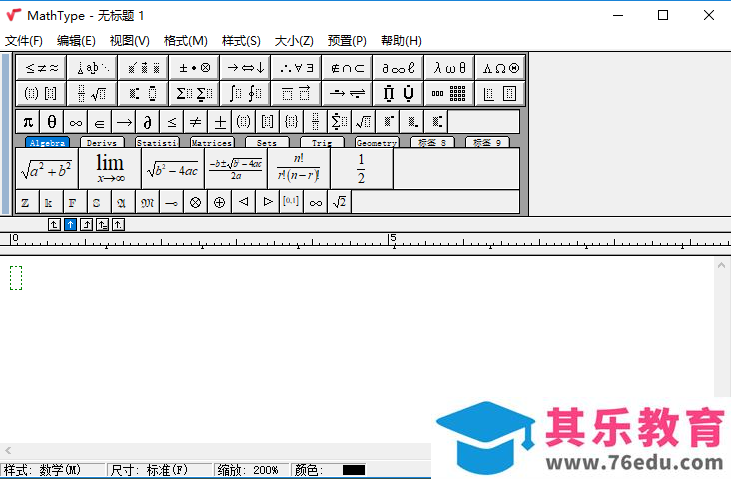The image size is (731, 479).
Task: Open the fraction and radical templates palette
Action: (92, 93)
